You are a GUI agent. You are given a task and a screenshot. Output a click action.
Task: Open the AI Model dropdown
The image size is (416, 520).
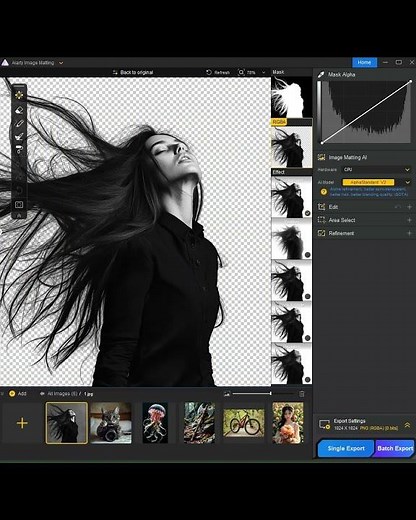[407, 182]
